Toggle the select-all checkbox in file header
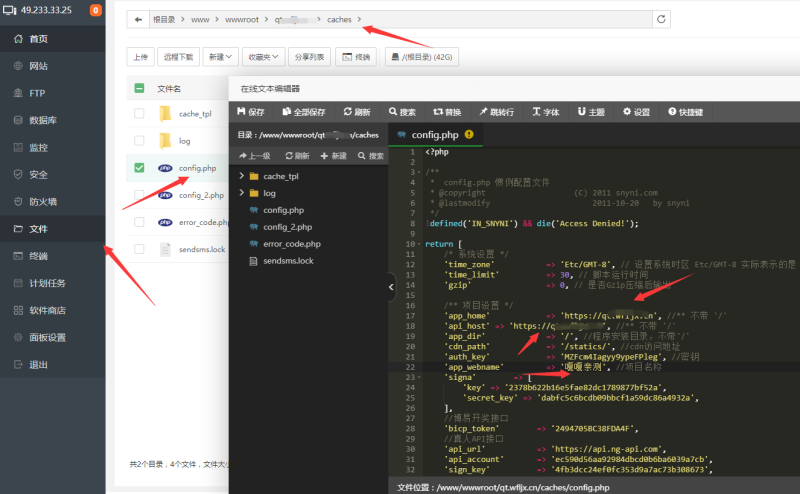This screenshot has height=494, width=800. click(139, 88)
